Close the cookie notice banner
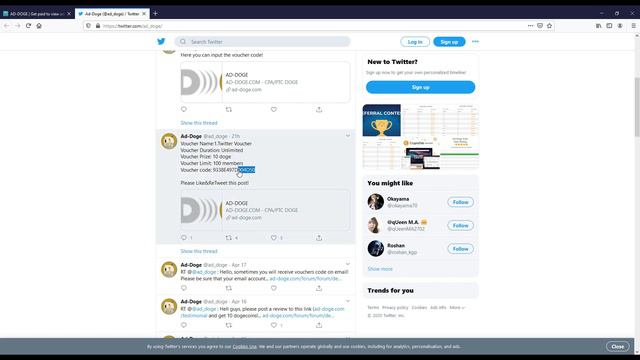 coord(618,347)
